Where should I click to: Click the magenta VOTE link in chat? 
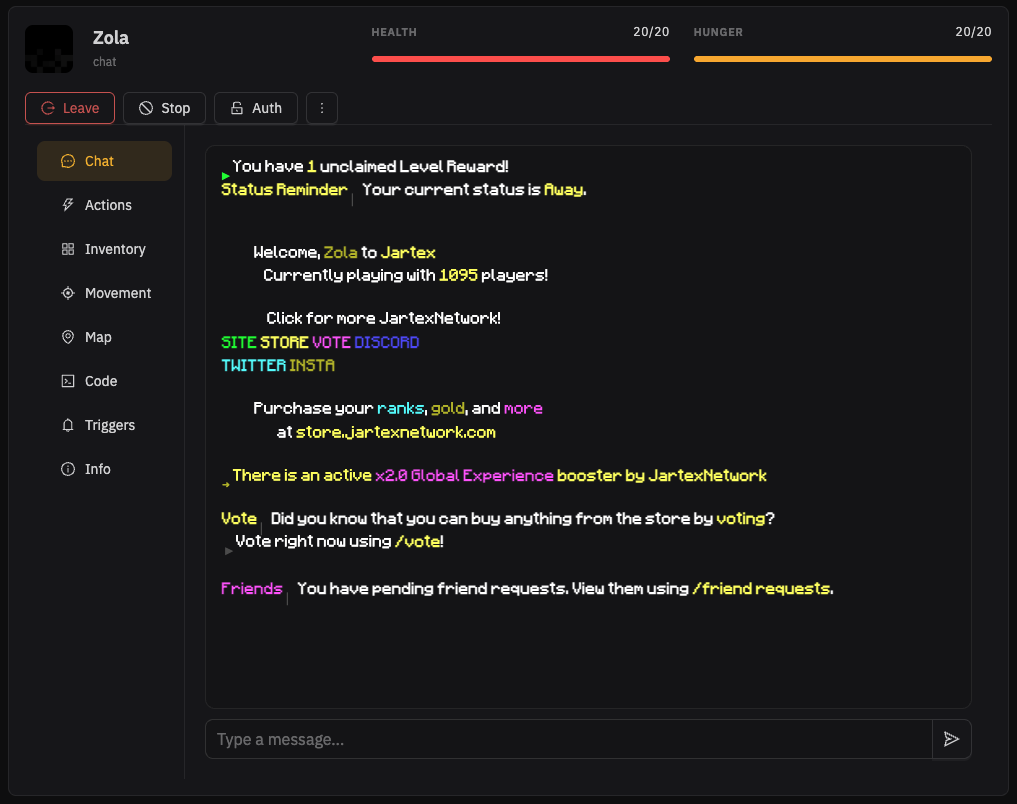pos(331,342)
